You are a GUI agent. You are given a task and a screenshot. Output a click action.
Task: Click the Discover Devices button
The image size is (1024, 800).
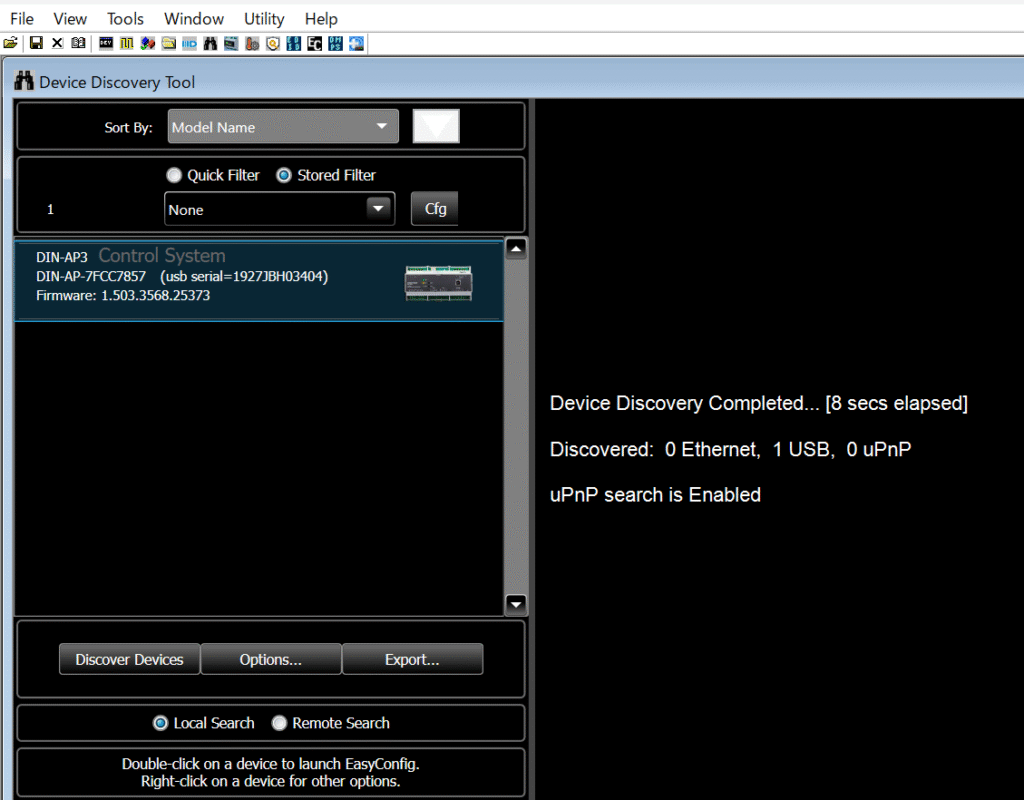tap(129, 659)
